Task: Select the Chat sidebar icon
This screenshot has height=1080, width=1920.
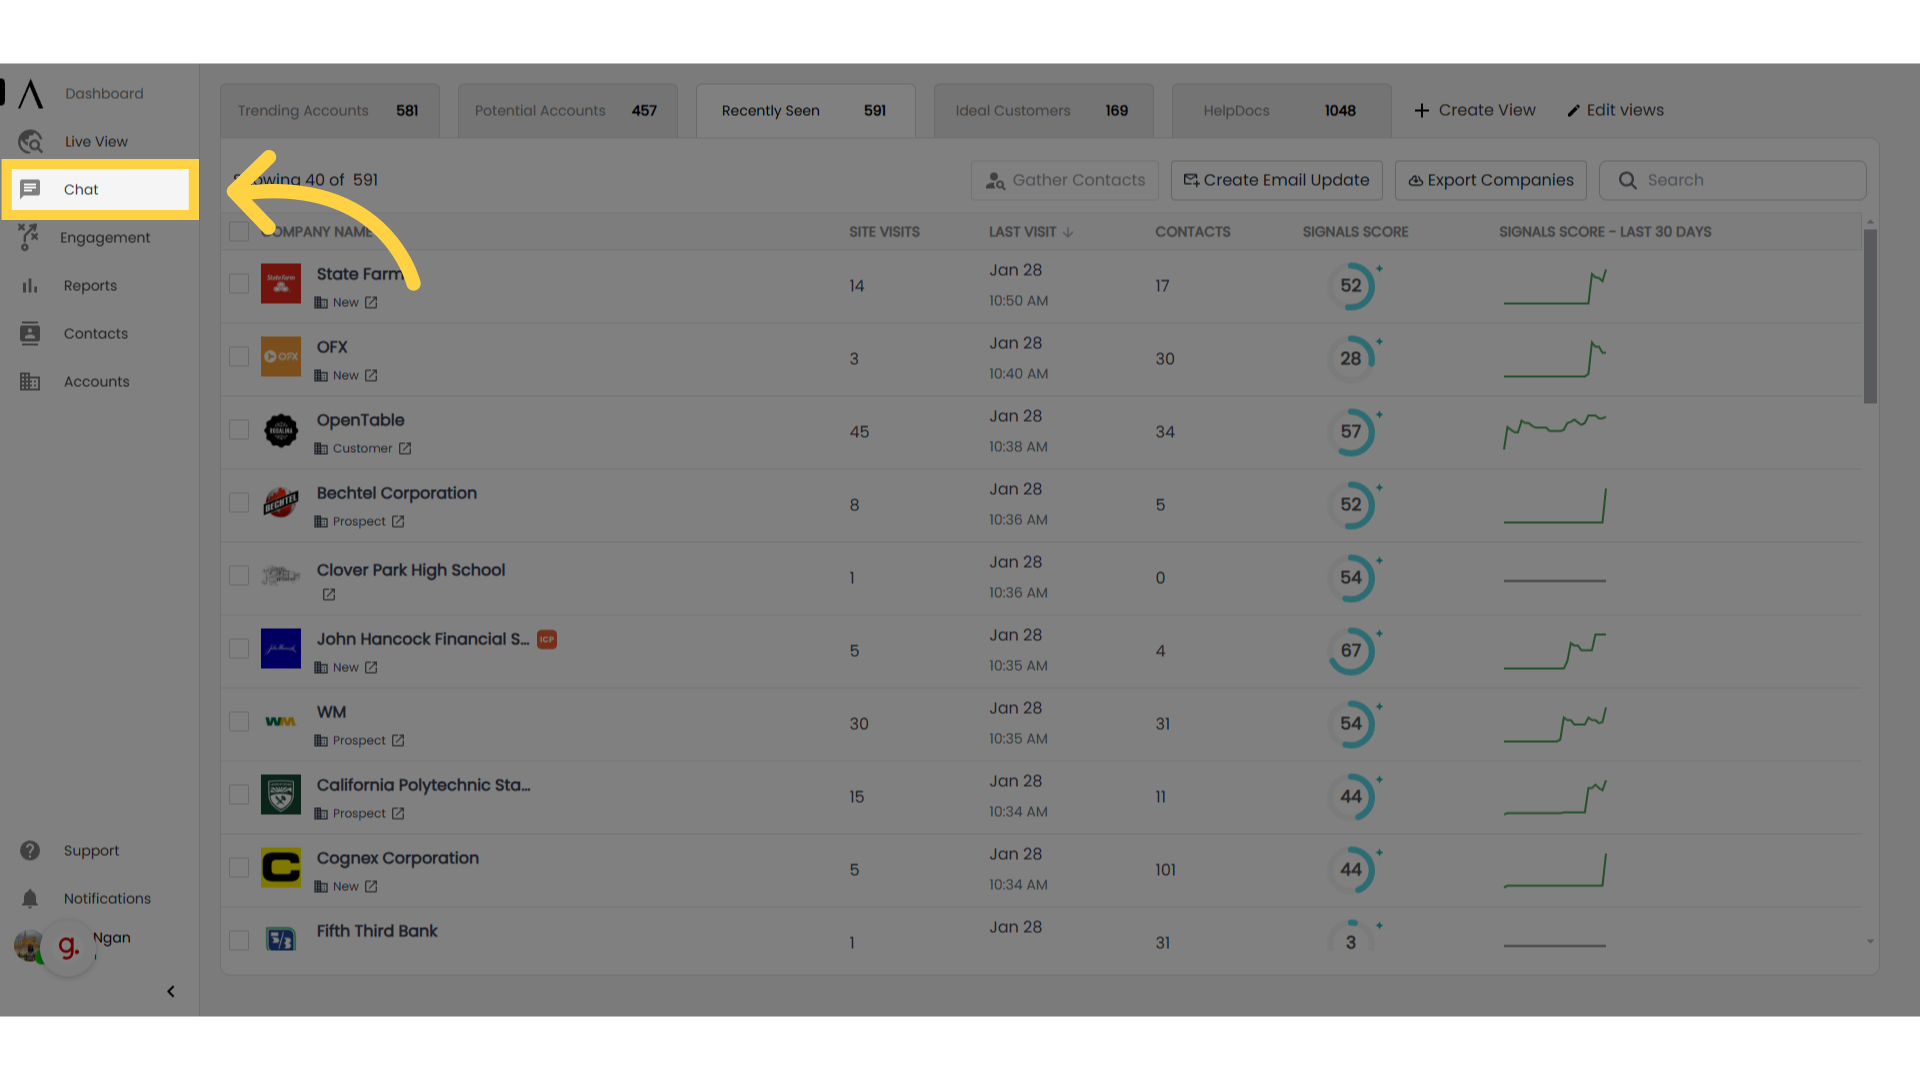Action: pos(80,189)
